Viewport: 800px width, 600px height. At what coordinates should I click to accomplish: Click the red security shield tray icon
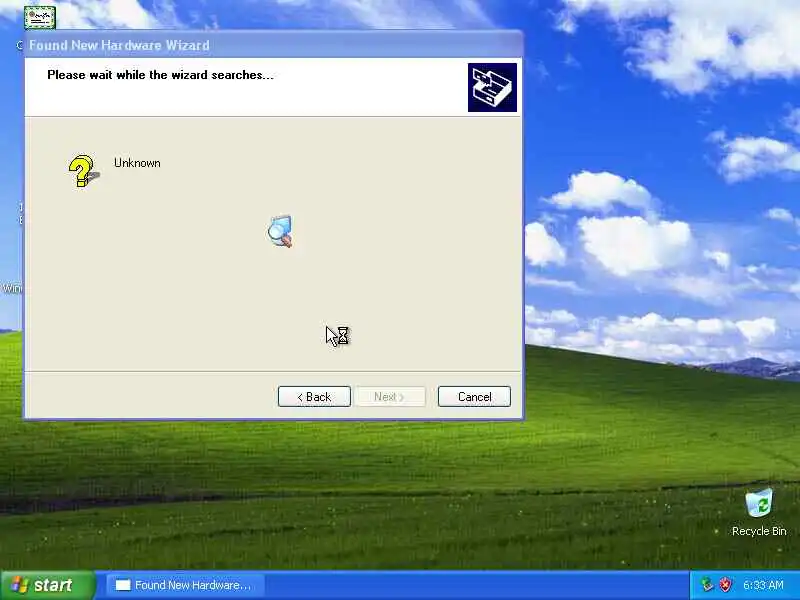coord(725,585)
